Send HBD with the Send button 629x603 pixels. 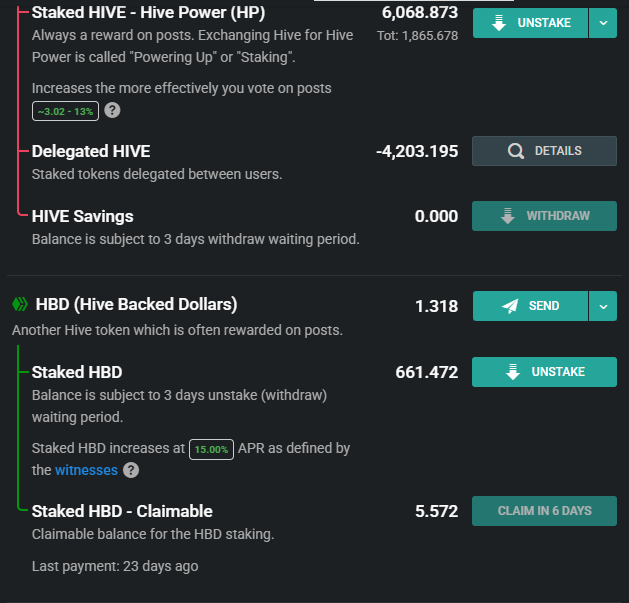click(x=530, y=306)
